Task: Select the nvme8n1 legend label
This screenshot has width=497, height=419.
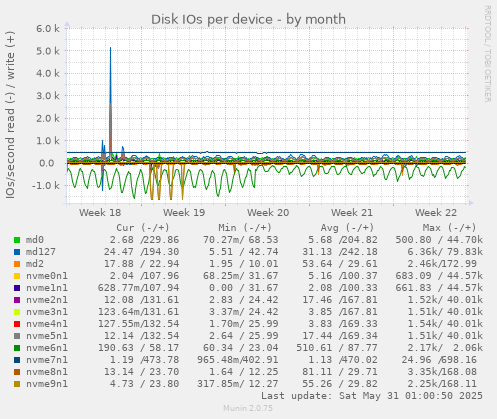Action: coord(47,372)
